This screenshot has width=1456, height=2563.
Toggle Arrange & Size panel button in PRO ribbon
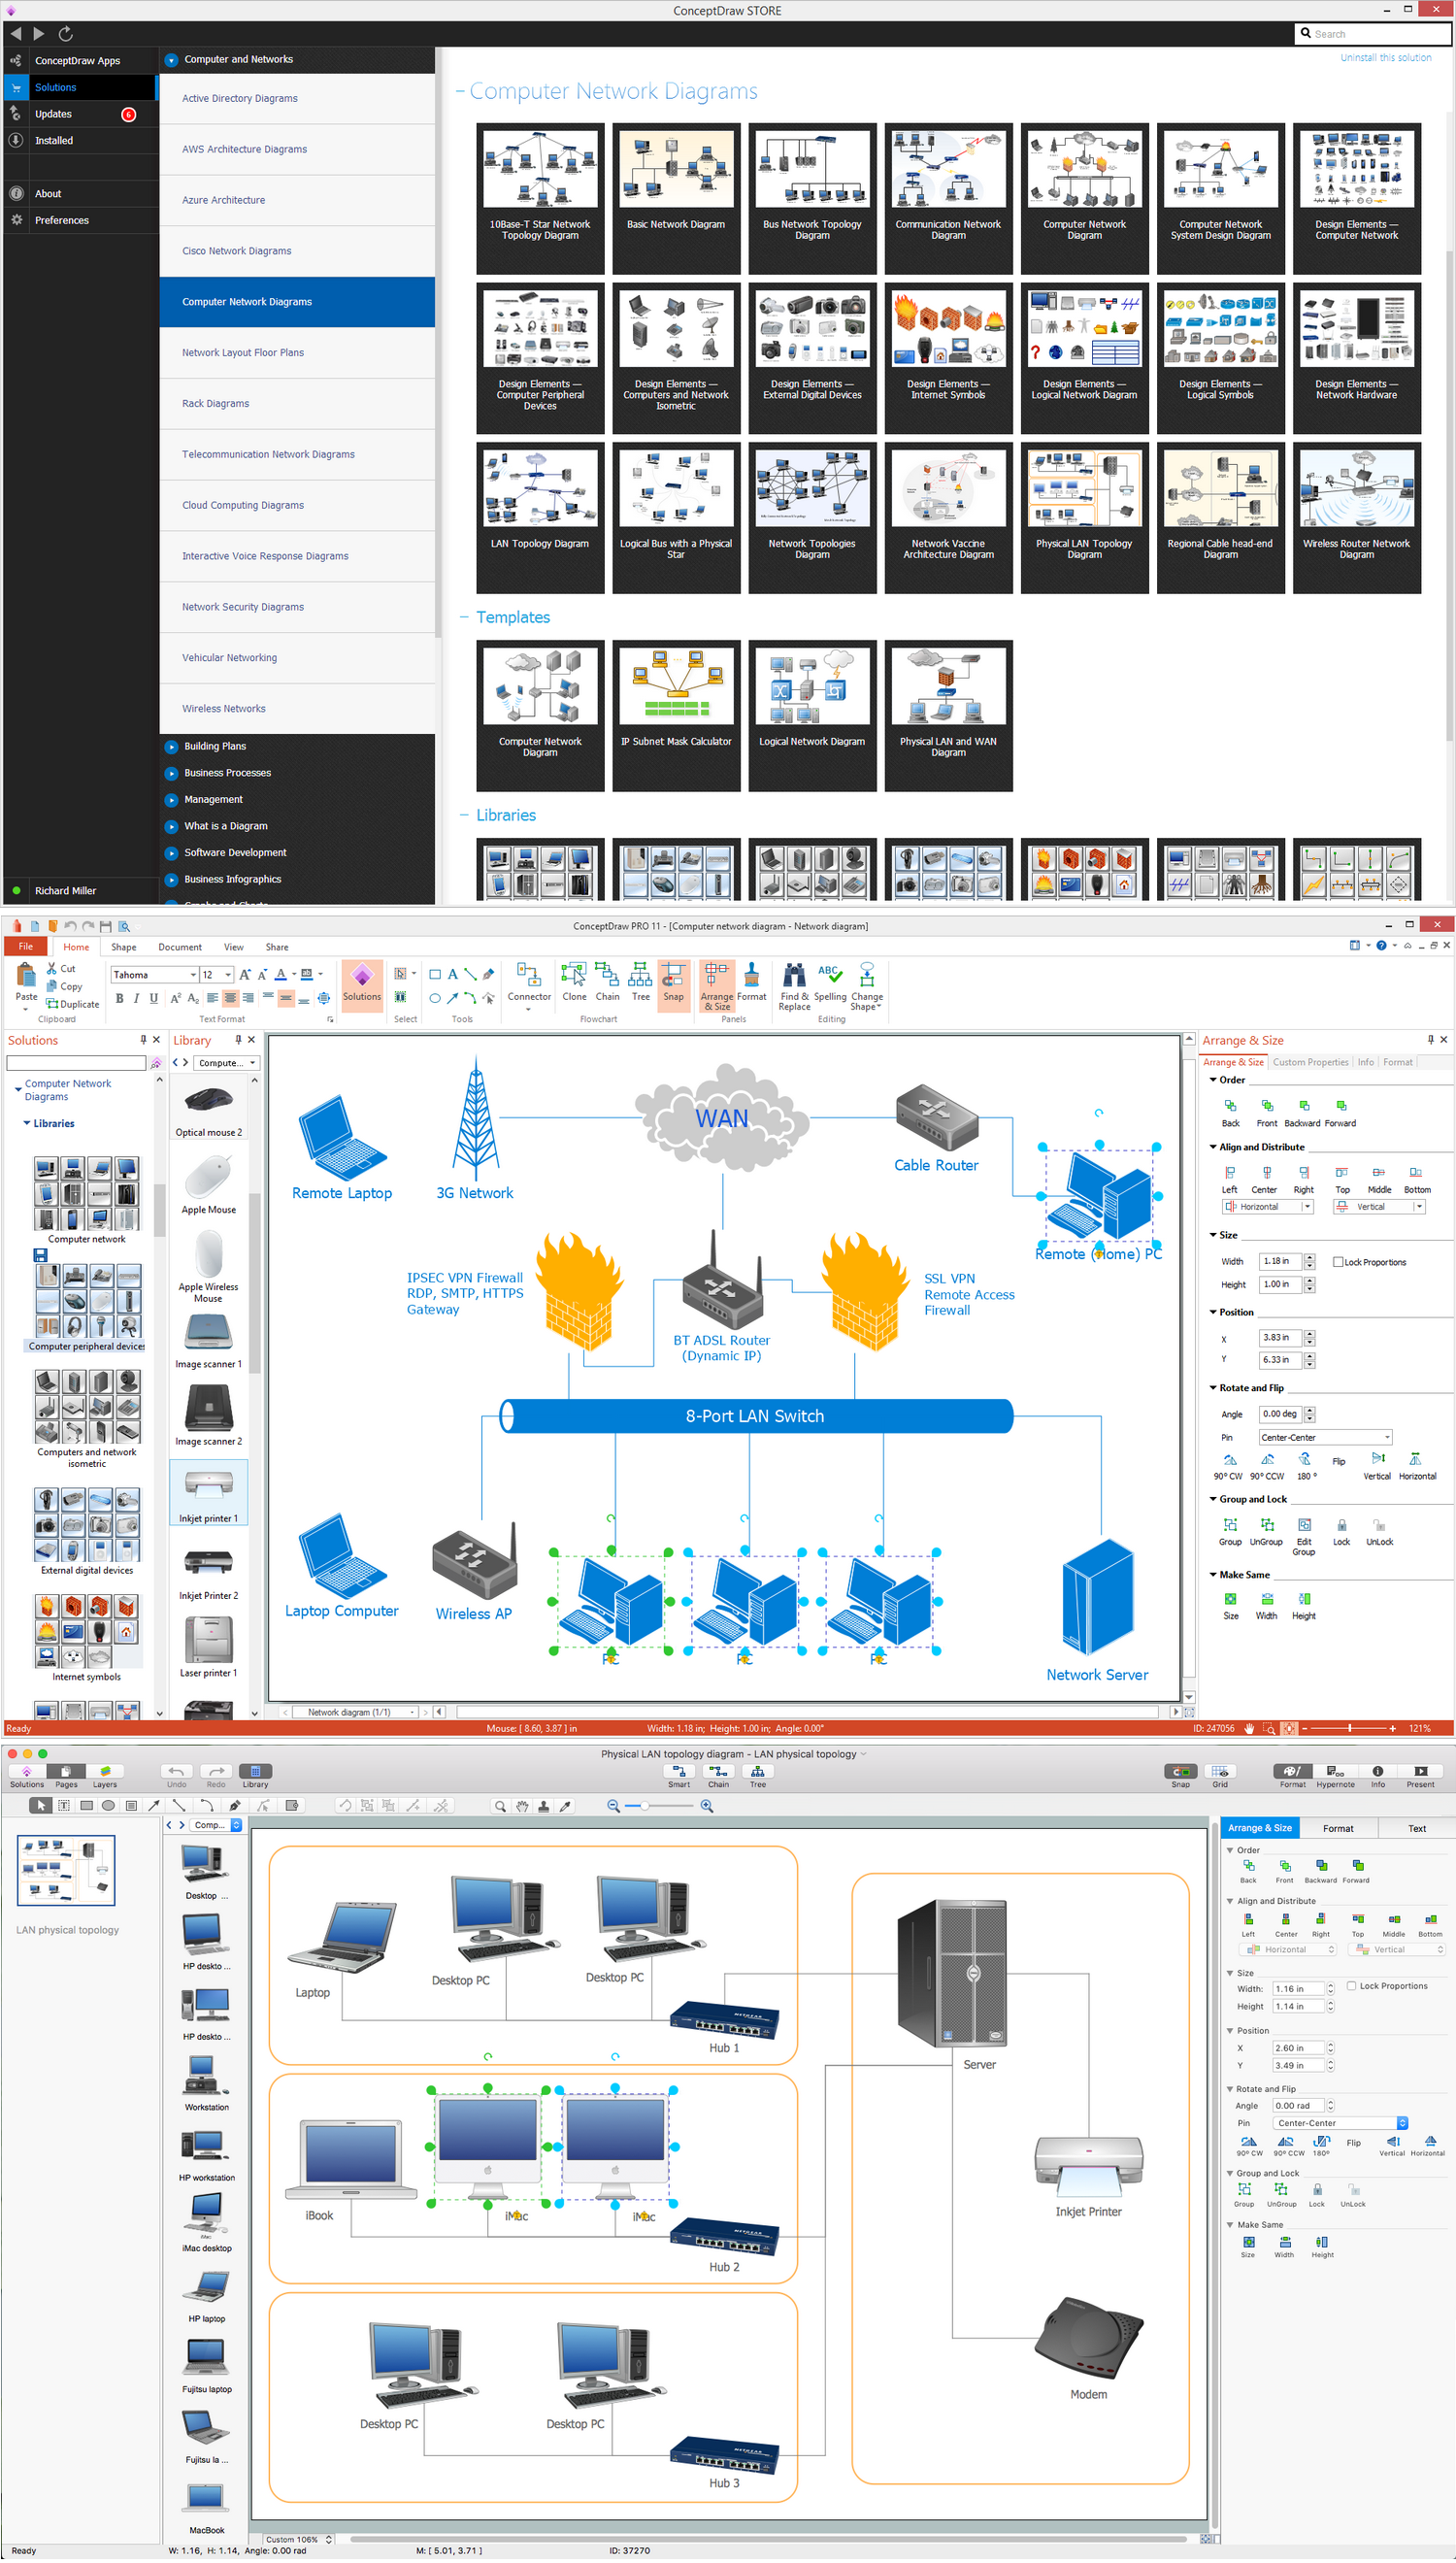click(716, 986)
